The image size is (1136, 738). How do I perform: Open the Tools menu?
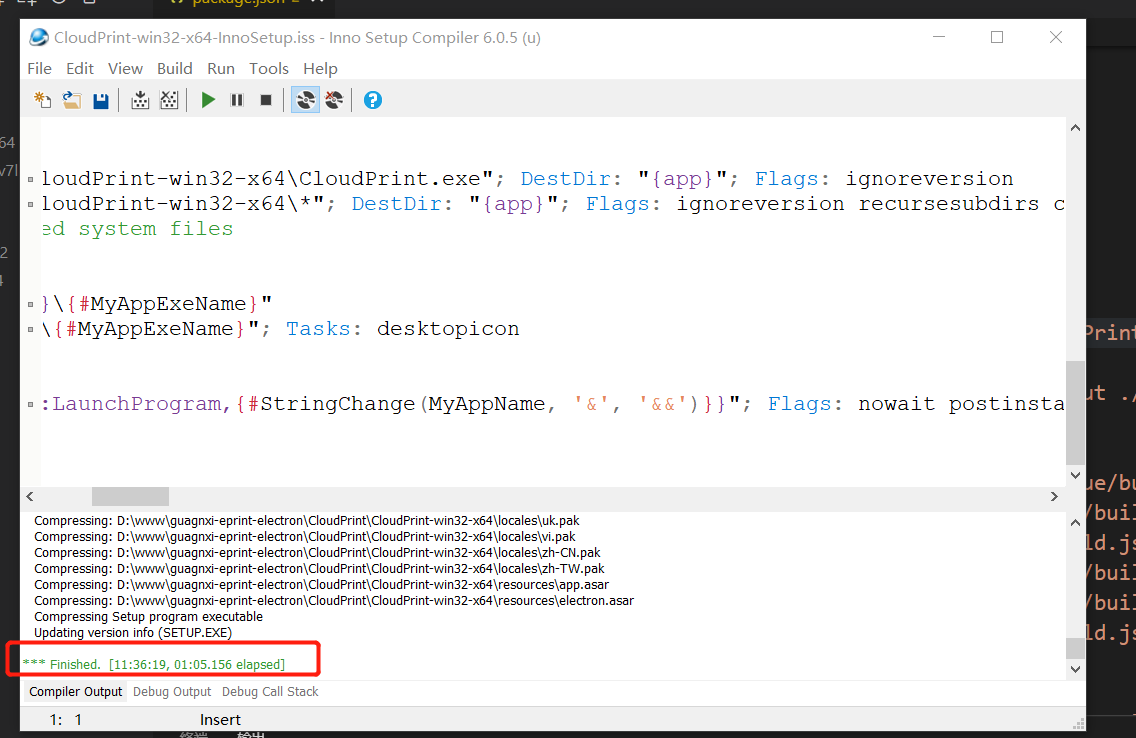(269, 69)
